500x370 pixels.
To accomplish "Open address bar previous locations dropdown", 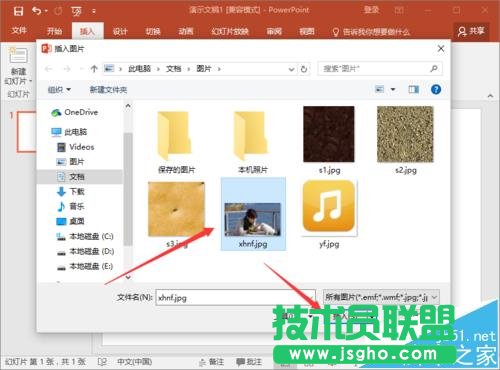I will (291, 69).
